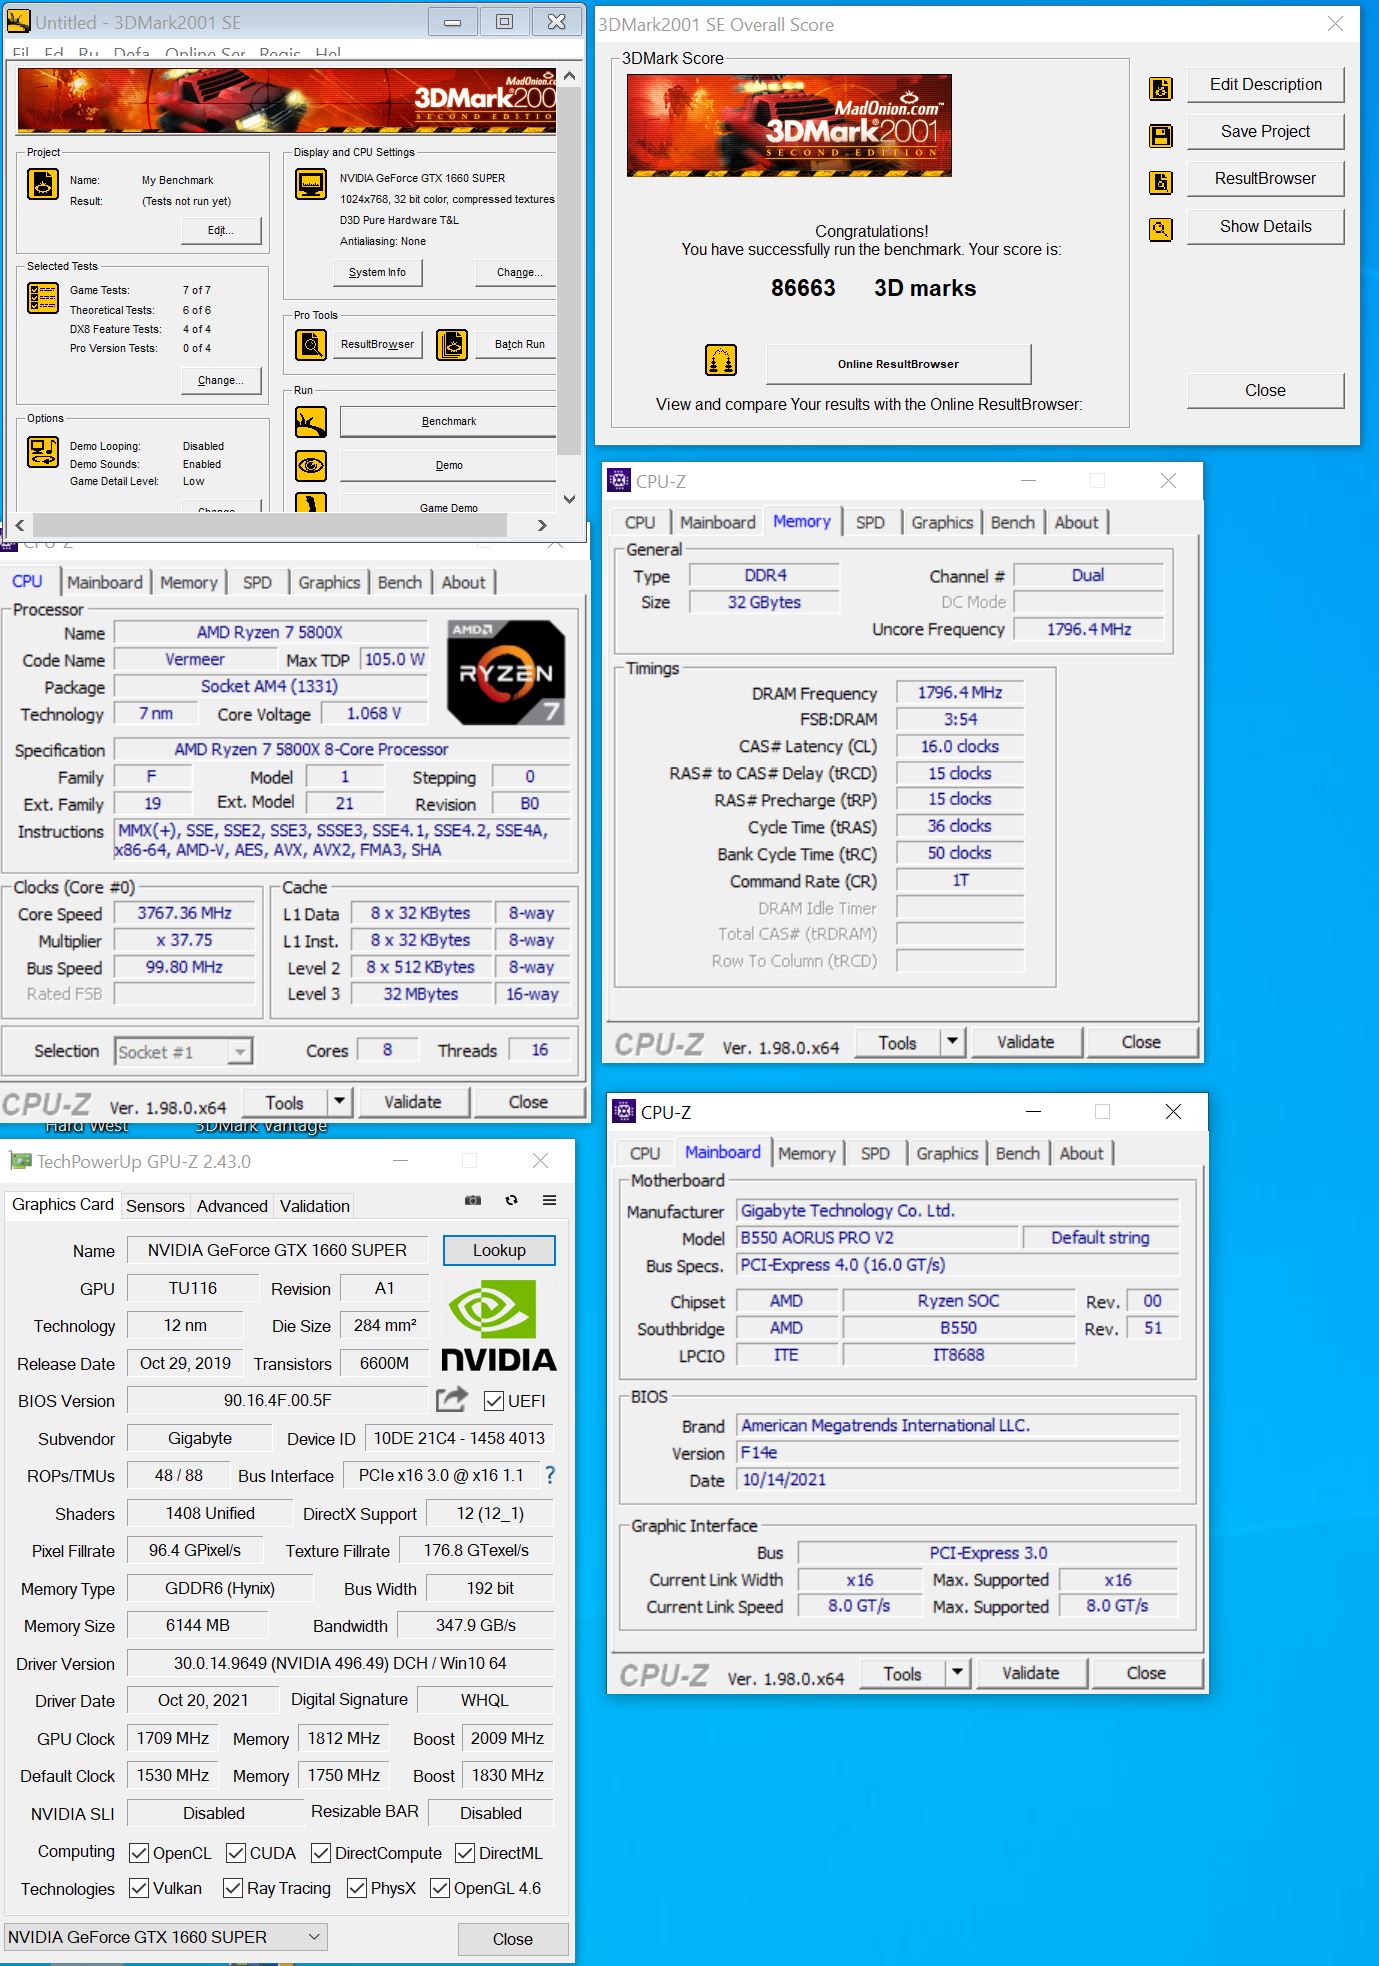Viewport: 1379px width, 1966px height.
Task: Click the Lookup button in GPU-Z
Action: pos(499,1250)
